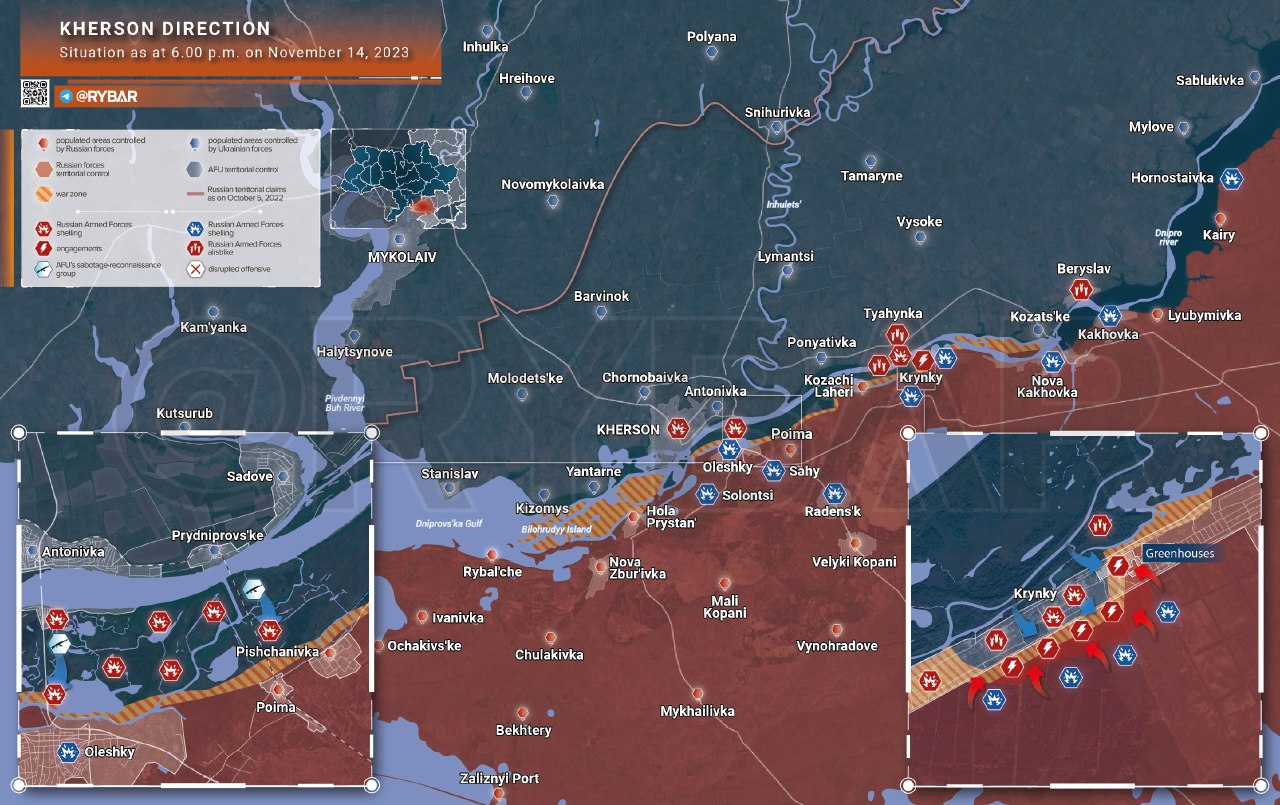Click the Lyubymivka town label
Image resolution: width=1280 pixels, height=805 pixels.
[x=1204, y=315]
